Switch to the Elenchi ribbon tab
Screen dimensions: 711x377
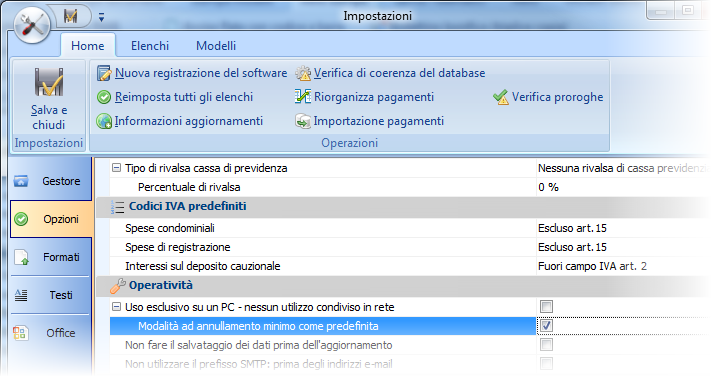tap(150, 46)
